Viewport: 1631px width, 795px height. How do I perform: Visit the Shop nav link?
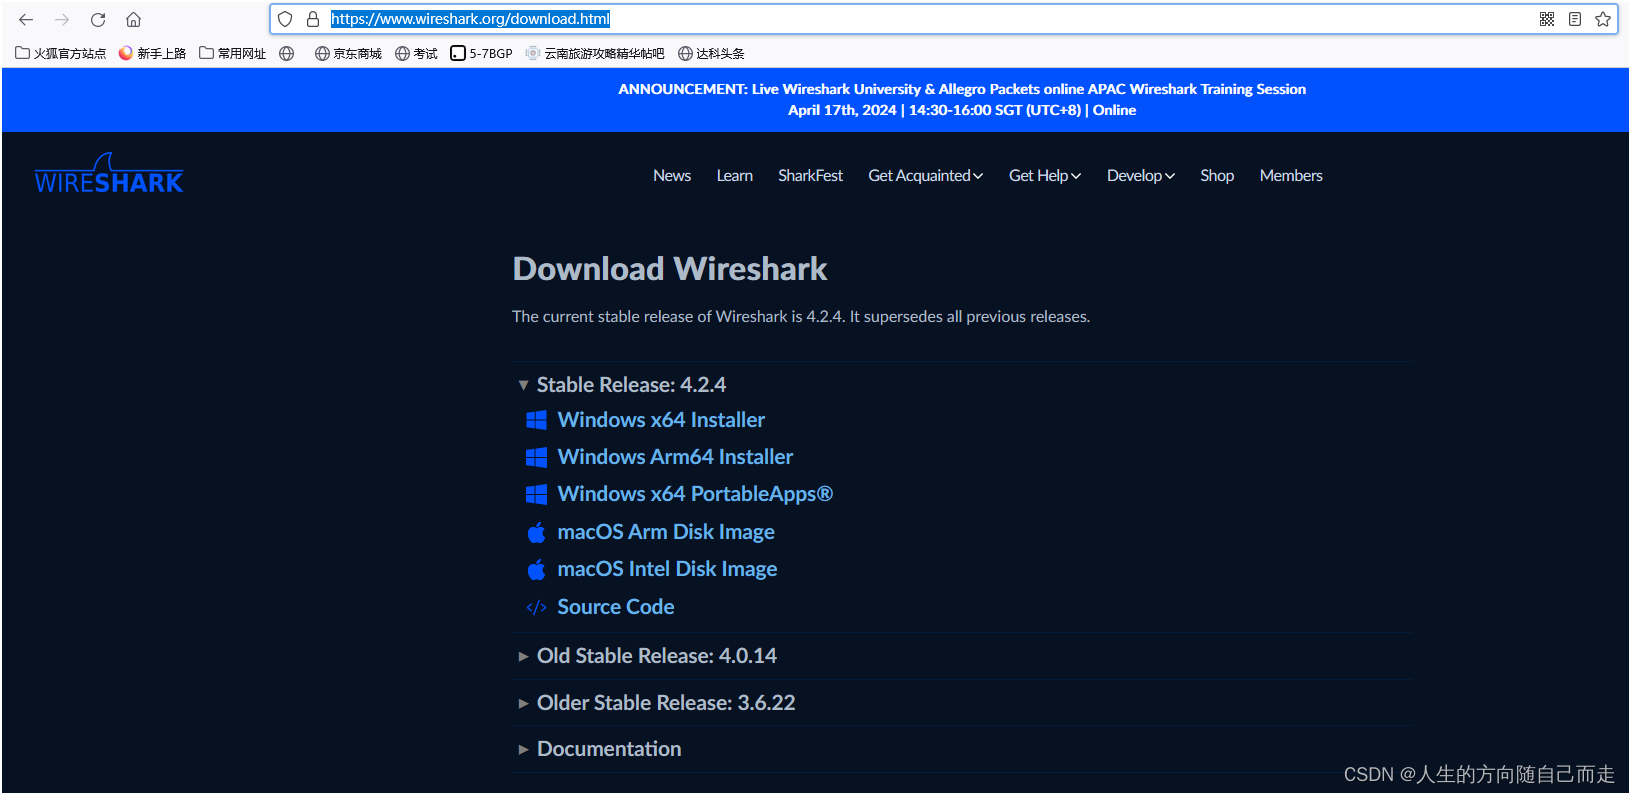1217,175
